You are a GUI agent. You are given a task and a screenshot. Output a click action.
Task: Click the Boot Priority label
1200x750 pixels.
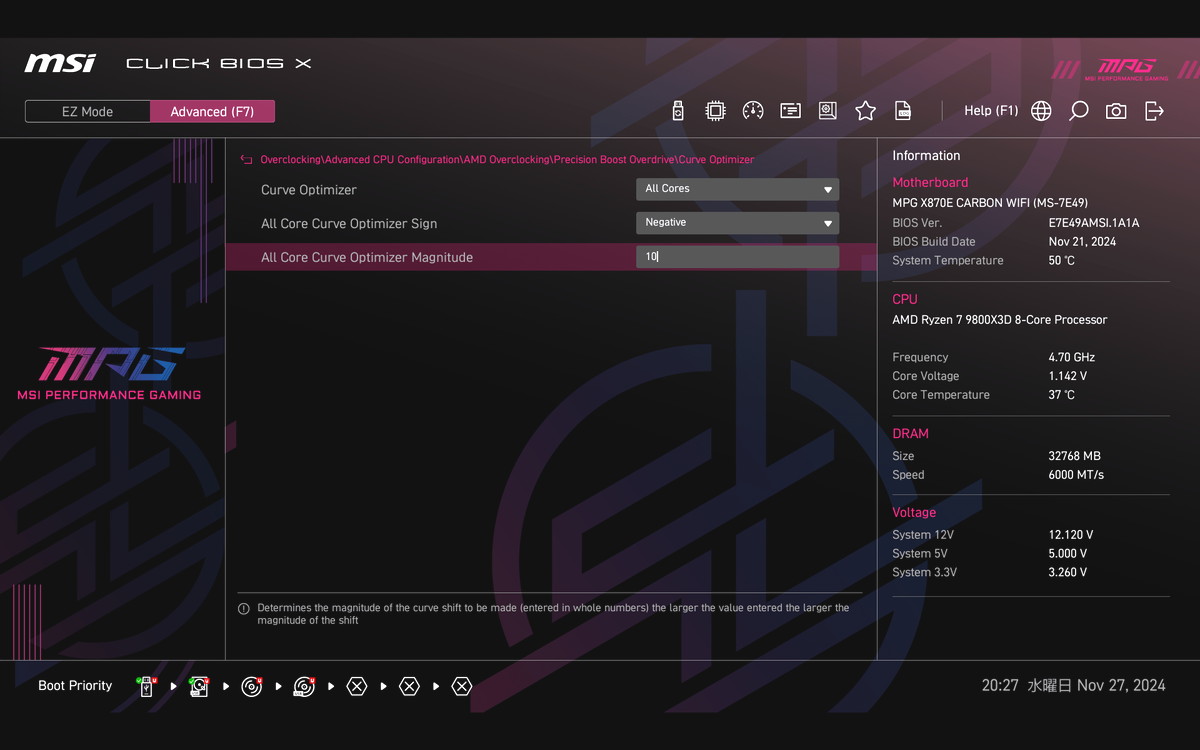[x=75, y=686]
